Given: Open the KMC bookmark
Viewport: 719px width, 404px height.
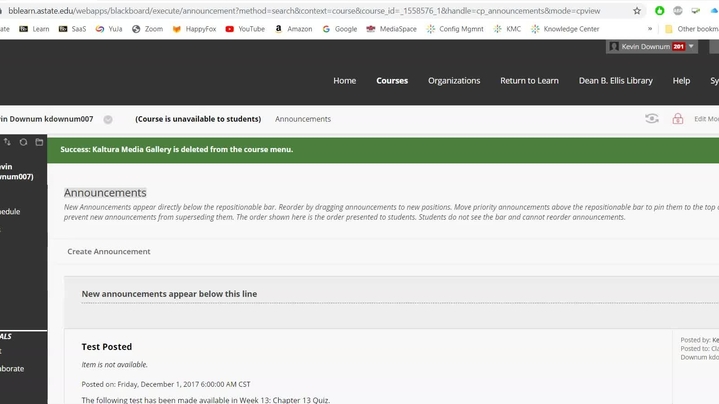Looking at the screenshot, I should [x=507, y=29].
